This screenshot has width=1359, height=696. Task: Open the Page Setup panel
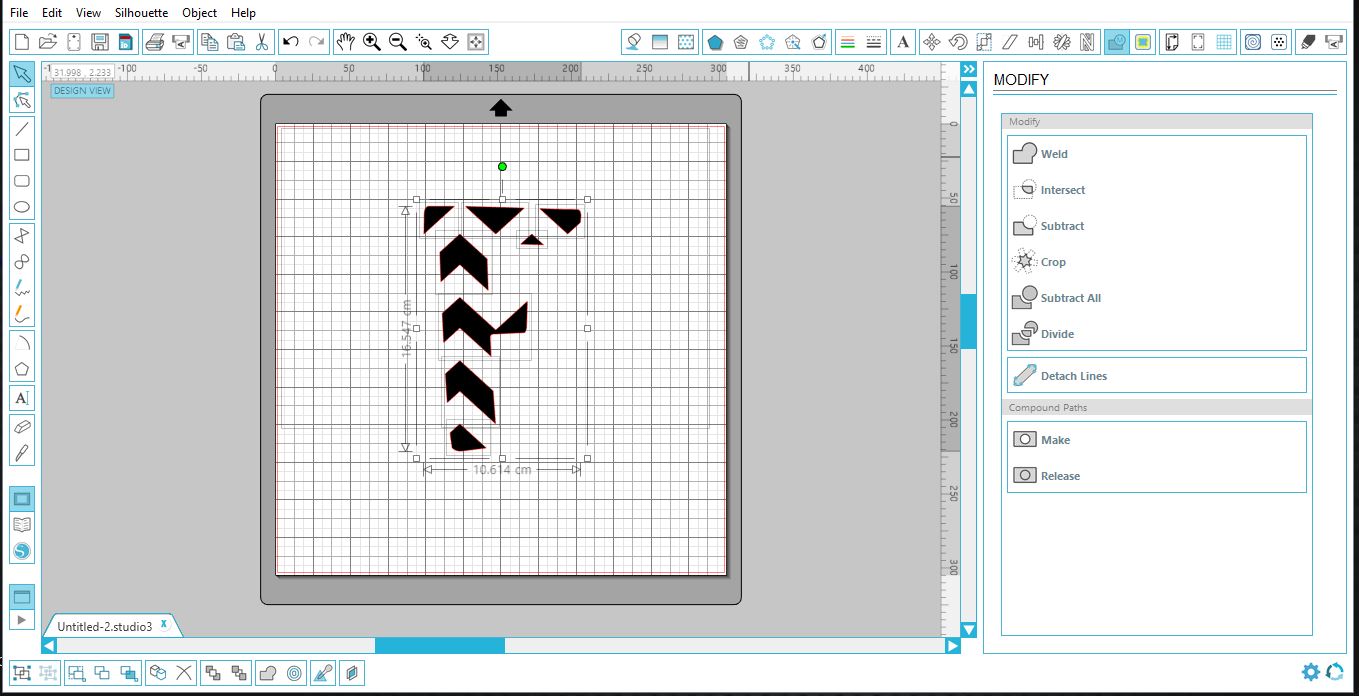pyautogui.click(x=1171, y=42)
